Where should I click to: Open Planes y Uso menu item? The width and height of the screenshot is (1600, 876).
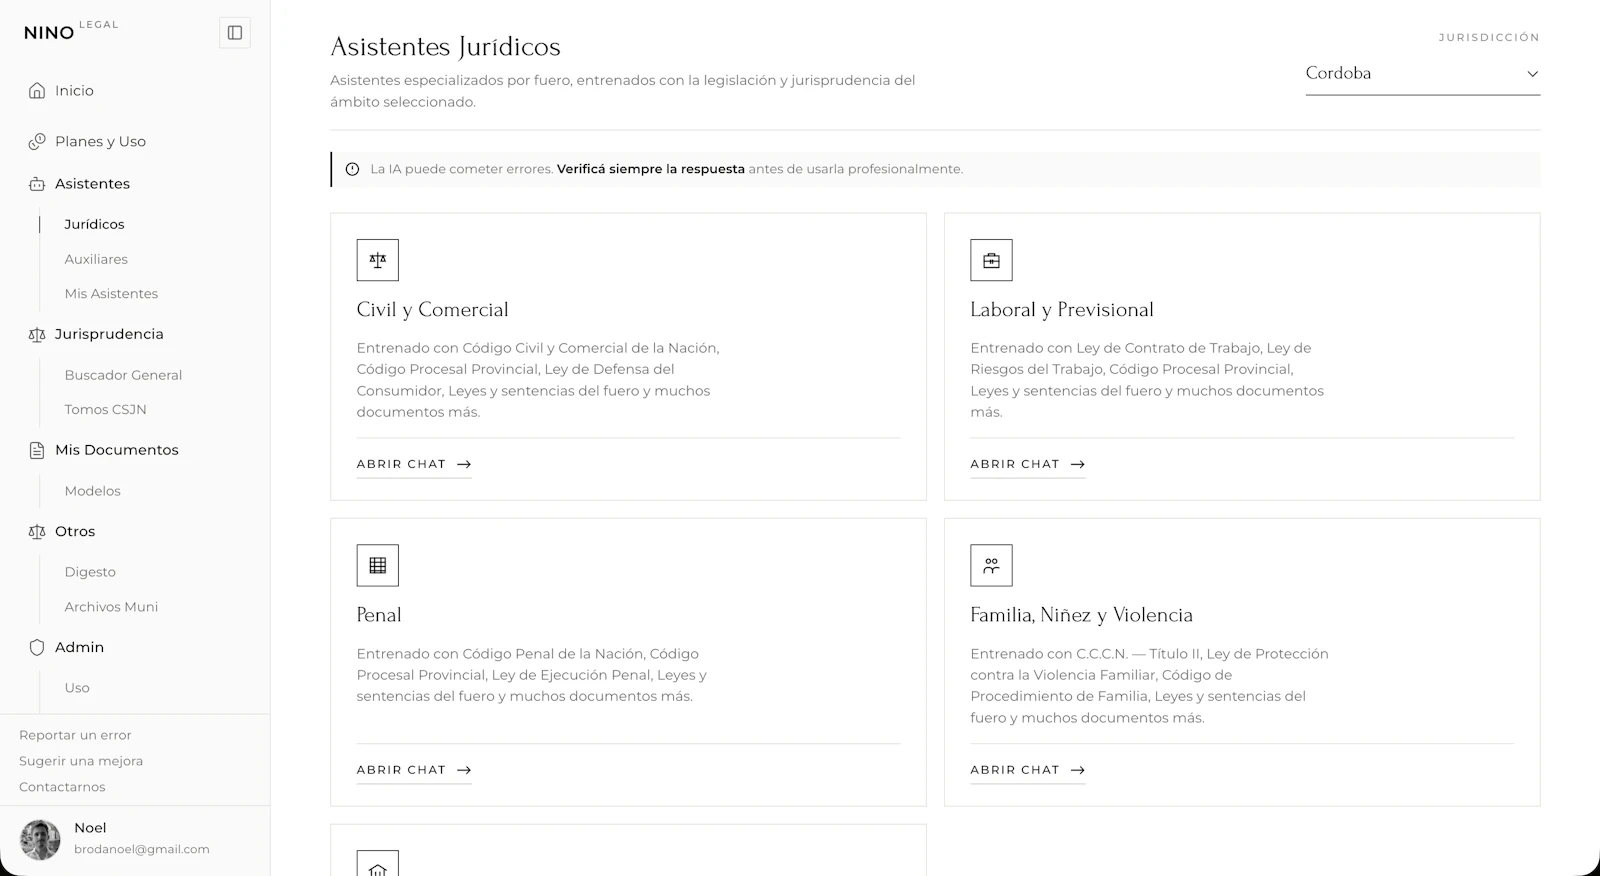(x=100, y=141)
